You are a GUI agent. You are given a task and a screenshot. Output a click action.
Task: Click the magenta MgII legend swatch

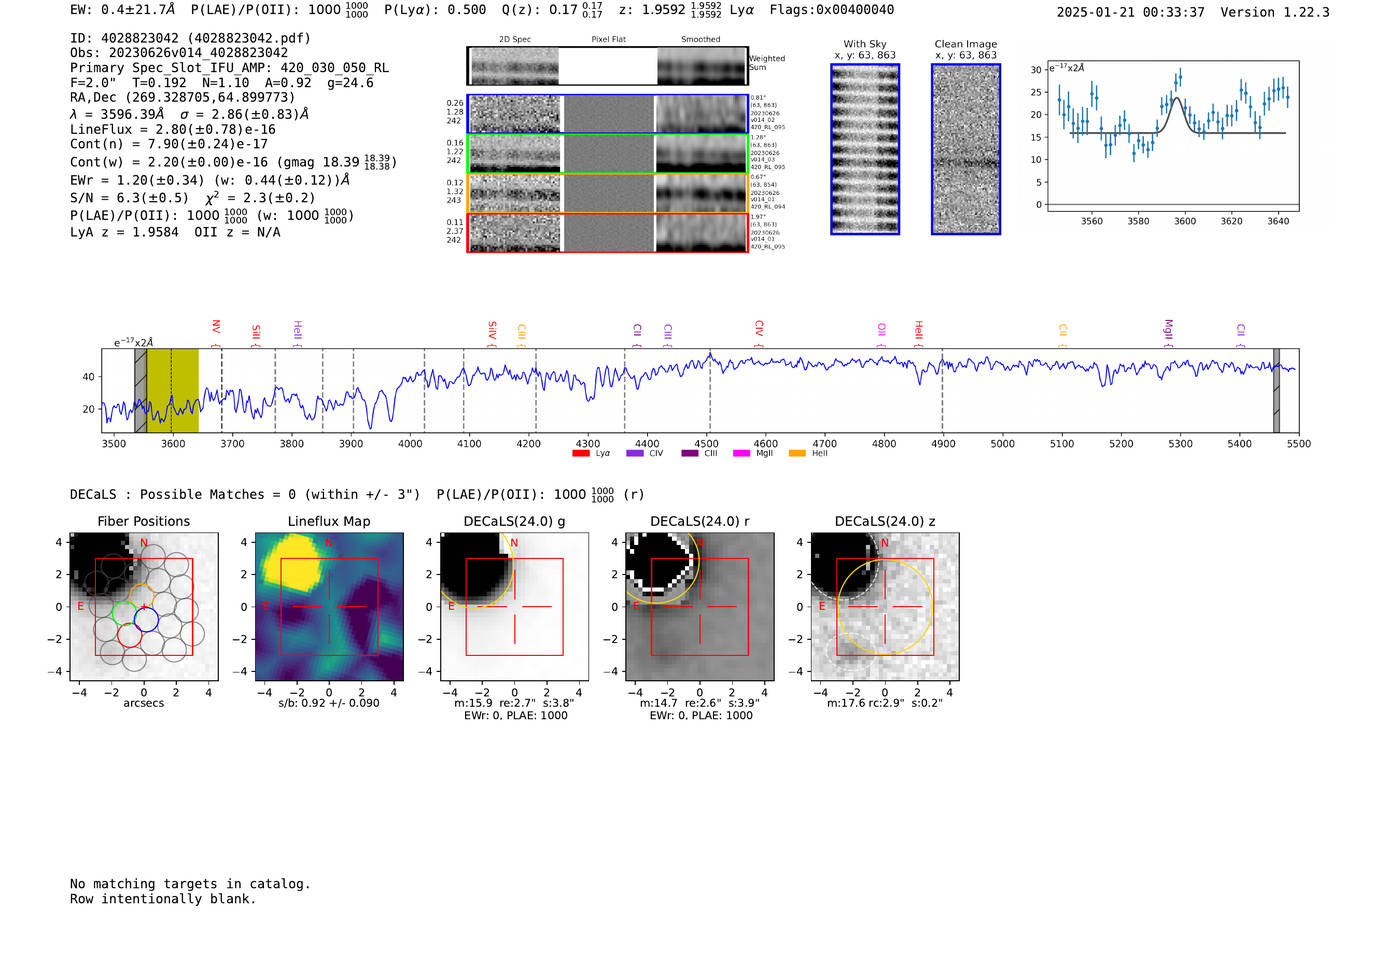click(x=742, y=453)
